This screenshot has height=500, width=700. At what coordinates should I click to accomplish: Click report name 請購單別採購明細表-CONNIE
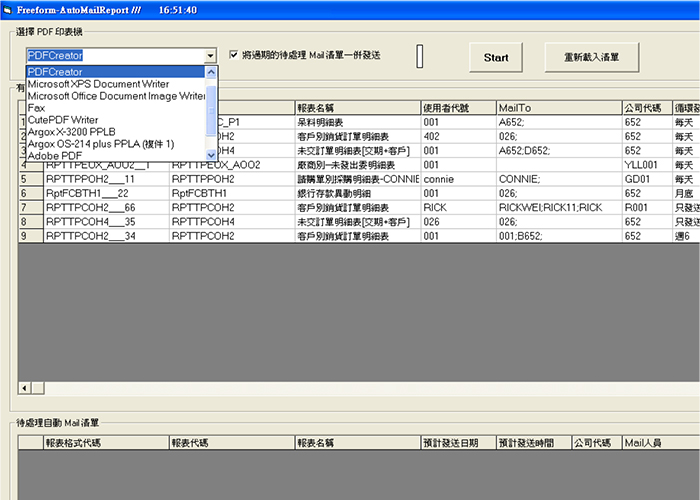(358, 179)
